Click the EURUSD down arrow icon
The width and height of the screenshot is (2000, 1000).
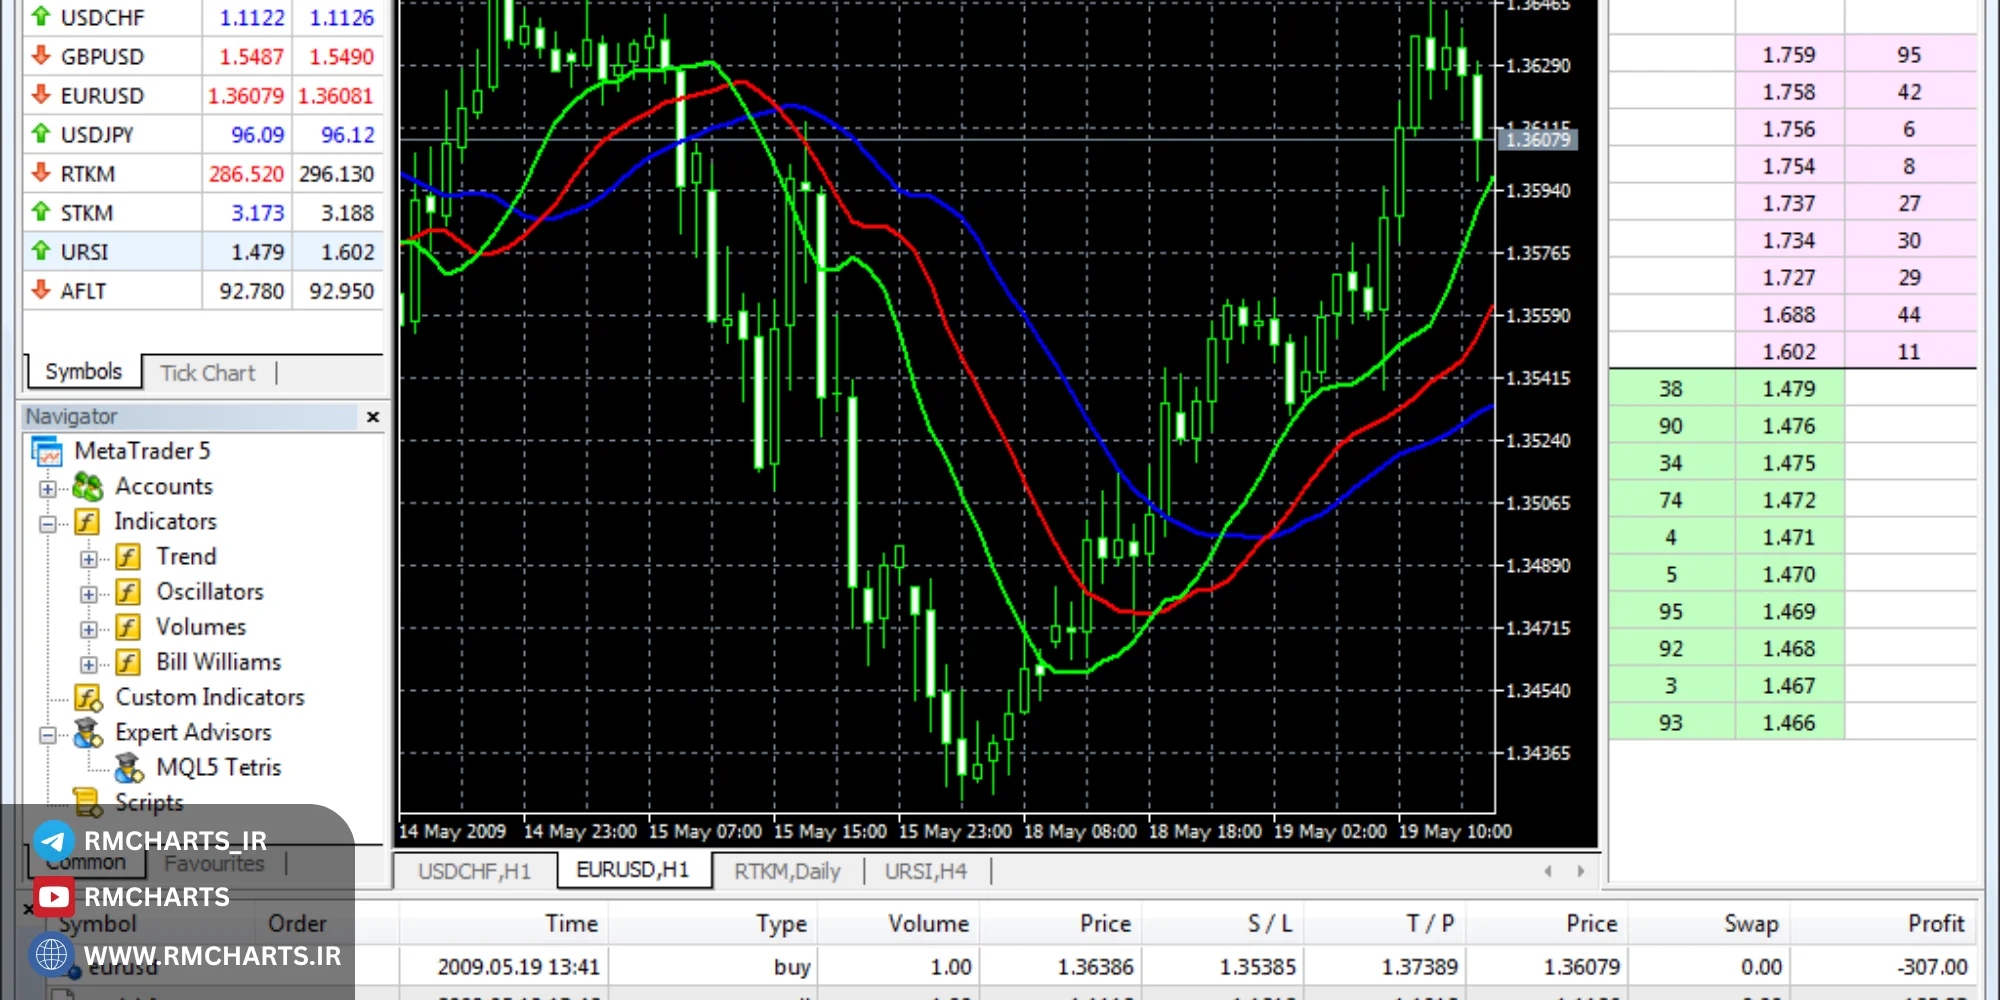click(x=41, y=95)
